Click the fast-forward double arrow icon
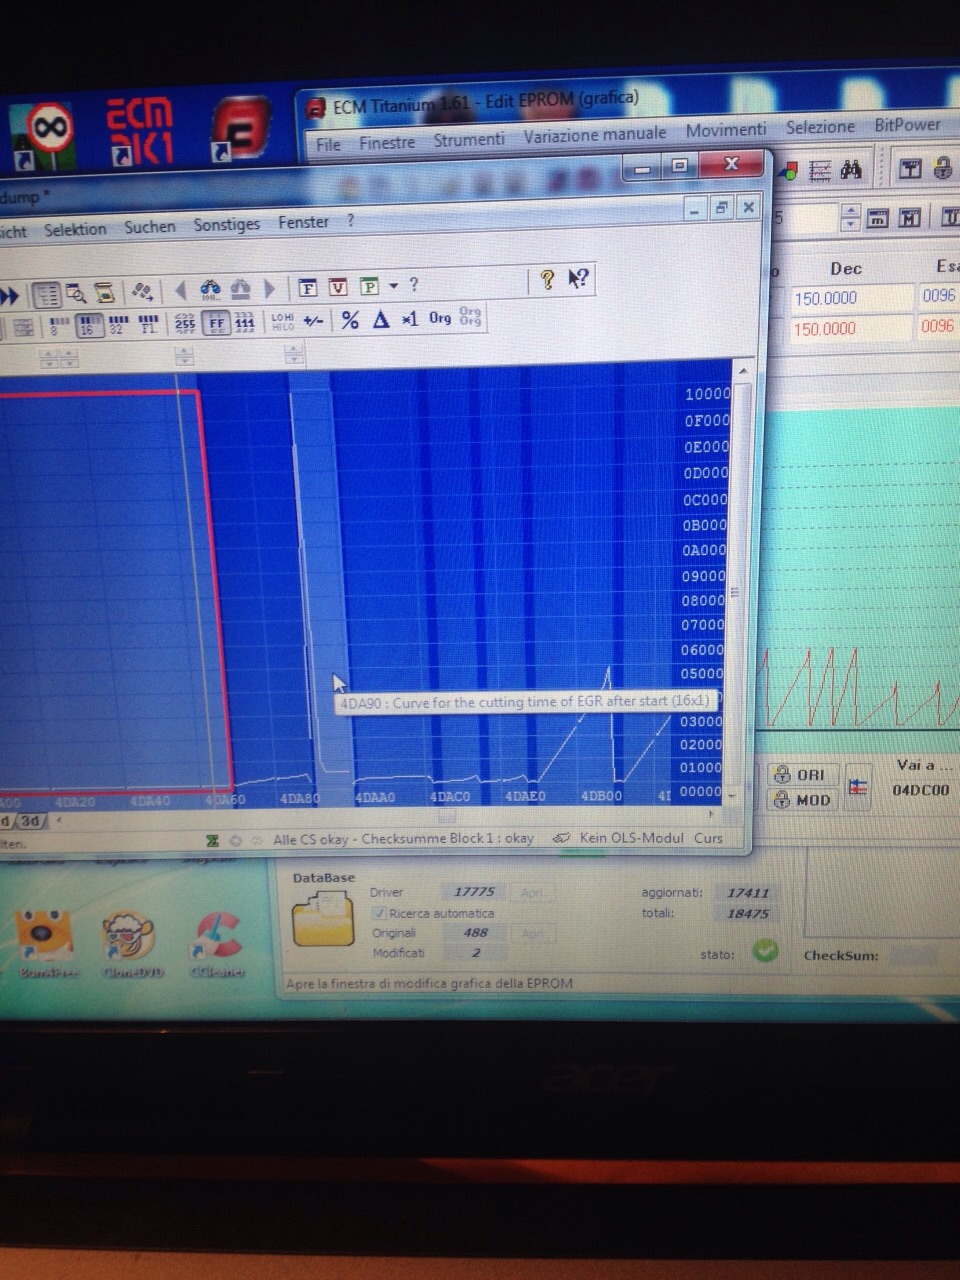Screen dimensions: 960x1280 tap(9, 296)
